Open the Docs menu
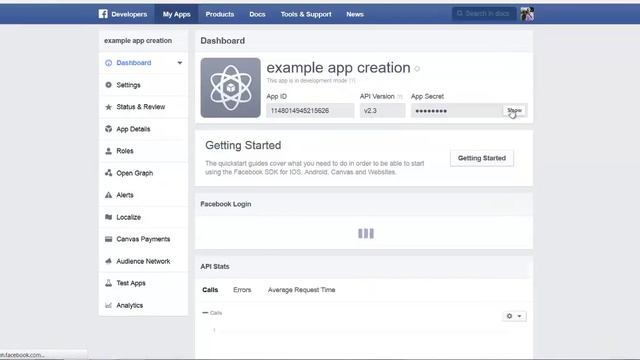640x360 pixels. pos(257,14)
